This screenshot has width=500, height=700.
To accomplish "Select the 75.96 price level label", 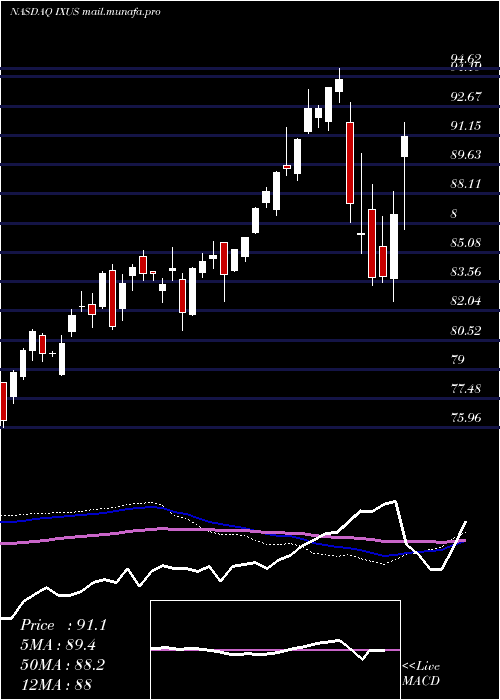I will pyautogui.click(x=466, y=419).
